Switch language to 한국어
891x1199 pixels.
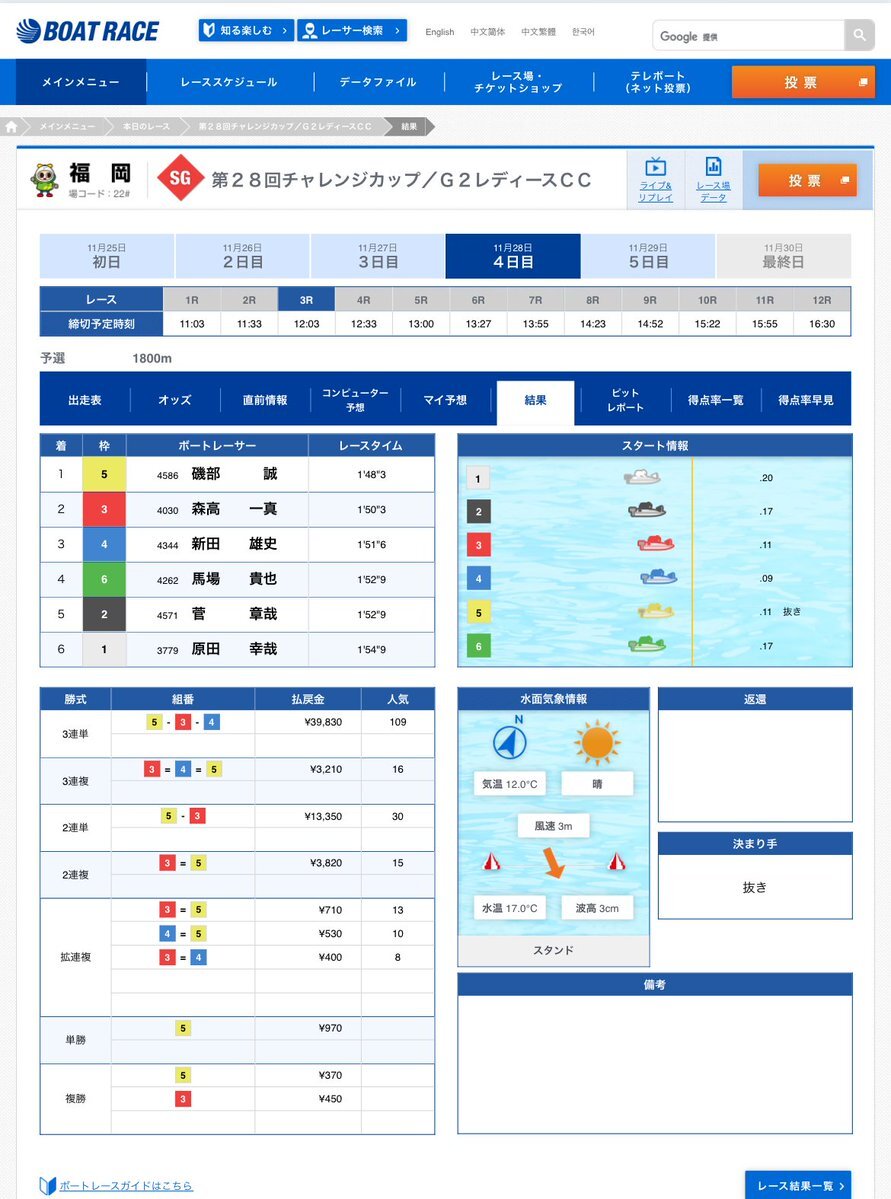pos(584,32)
